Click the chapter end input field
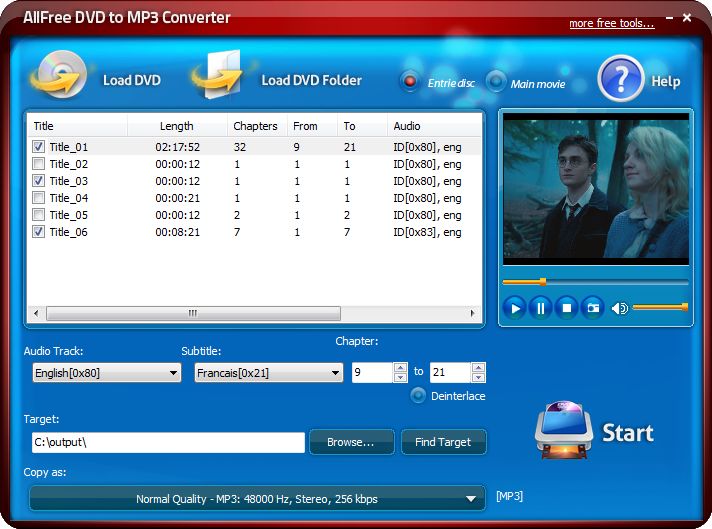 click(450, 372)
